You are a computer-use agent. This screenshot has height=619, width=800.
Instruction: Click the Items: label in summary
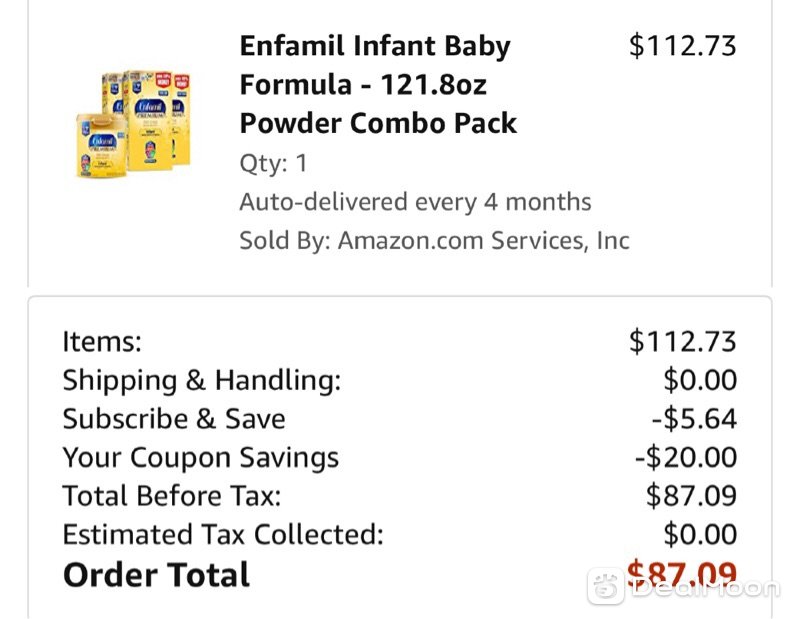click(x=102, y=341)
